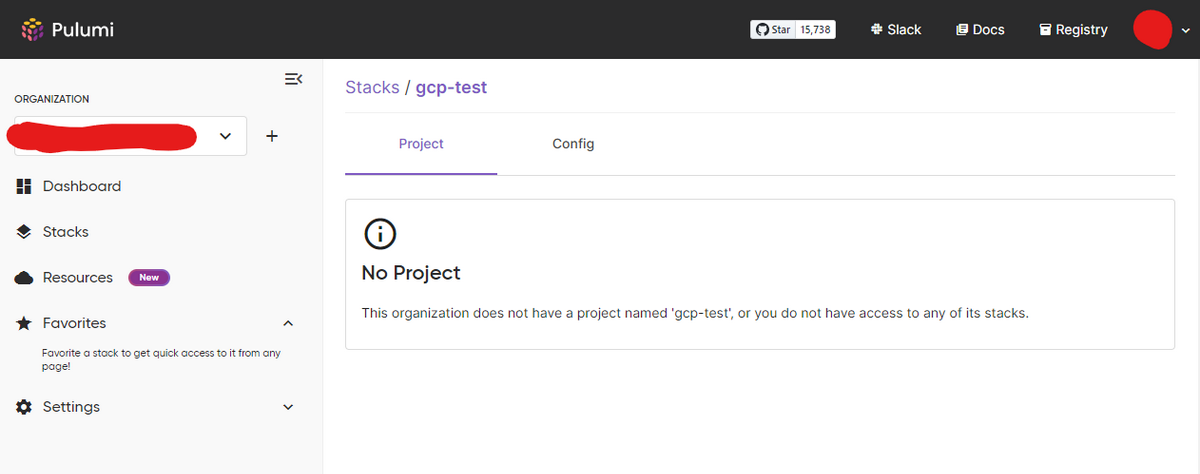The width and height of the screenshot is (1200, 474).
Task: Click the 'does not have a project' message
Action: [695, 313]
